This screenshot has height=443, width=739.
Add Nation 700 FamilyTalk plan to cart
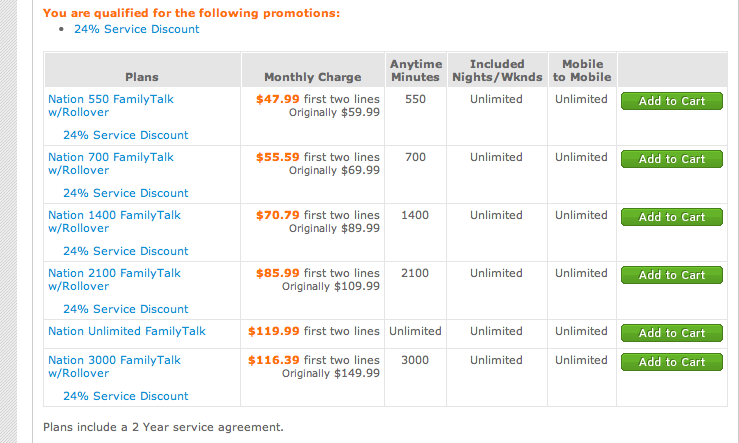click(671, 159)
